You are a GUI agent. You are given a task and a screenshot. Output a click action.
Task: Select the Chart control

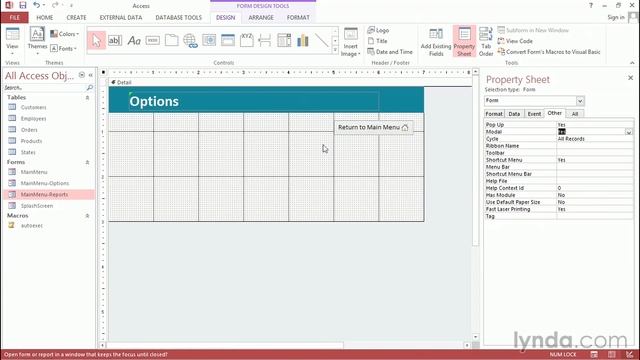tap(303, 40)
